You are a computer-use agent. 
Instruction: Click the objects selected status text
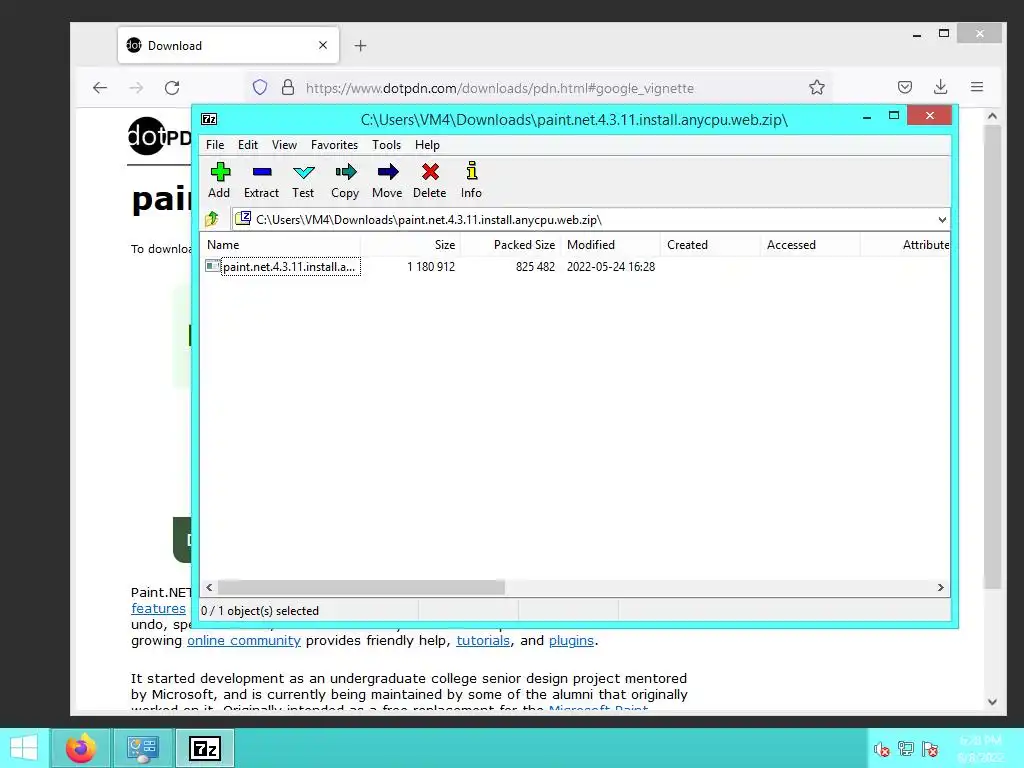coord(260,611)
